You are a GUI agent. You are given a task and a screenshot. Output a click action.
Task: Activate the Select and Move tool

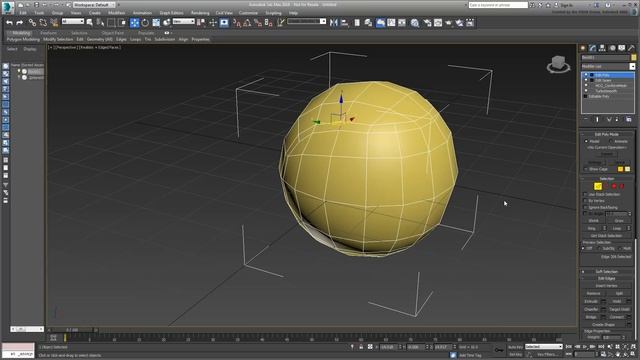coord(134,22)
